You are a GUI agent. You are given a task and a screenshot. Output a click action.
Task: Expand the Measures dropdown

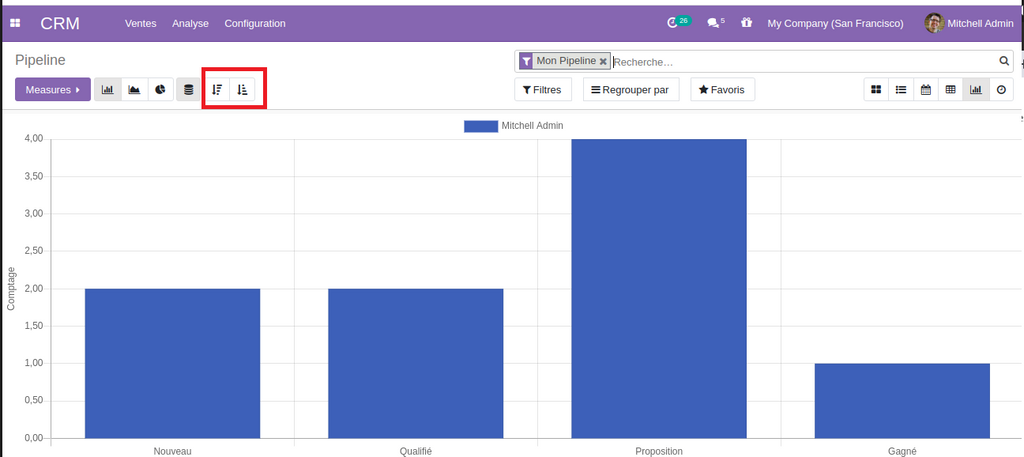click(53, 90)
